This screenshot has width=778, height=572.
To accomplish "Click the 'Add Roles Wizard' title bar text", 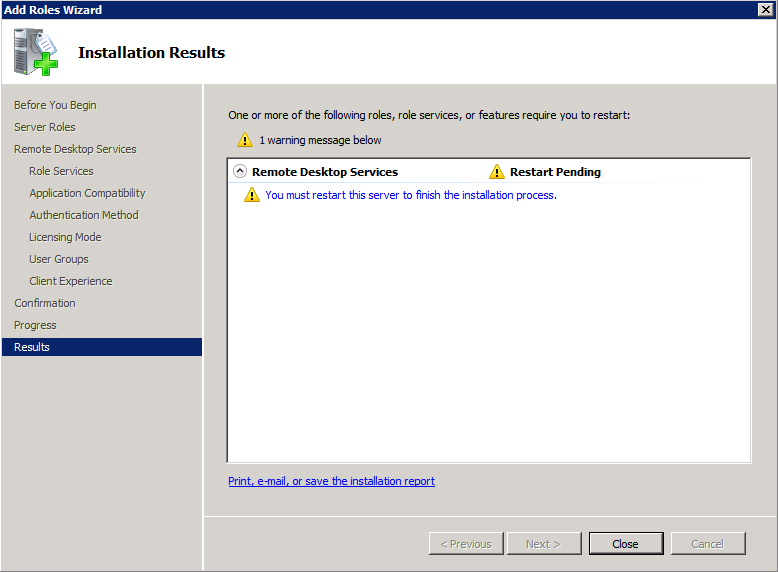I will (53, 10).
